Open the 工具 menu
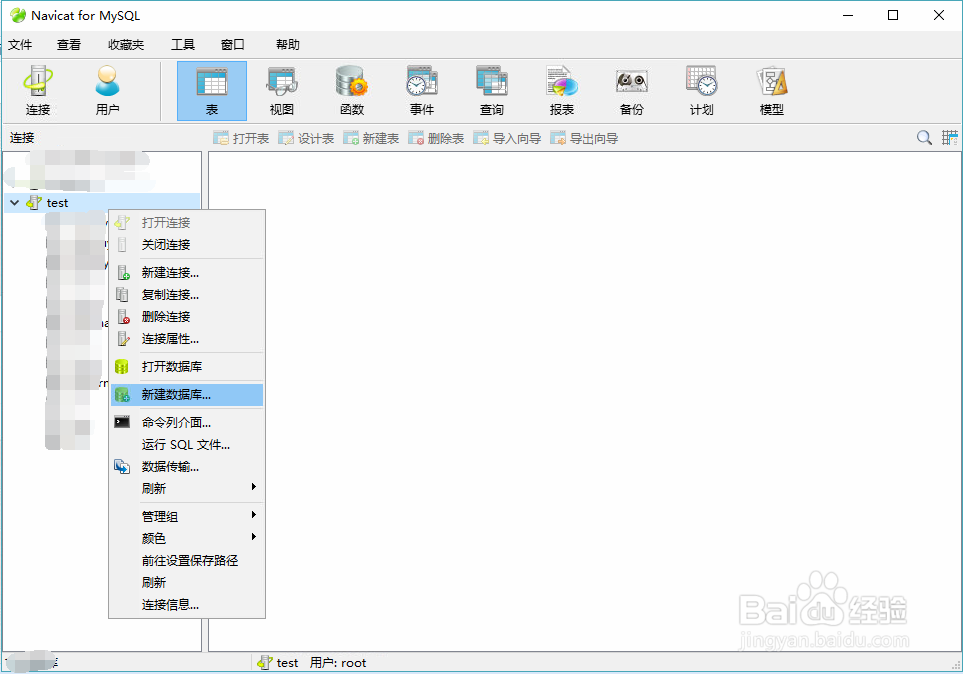 point(182,45)
